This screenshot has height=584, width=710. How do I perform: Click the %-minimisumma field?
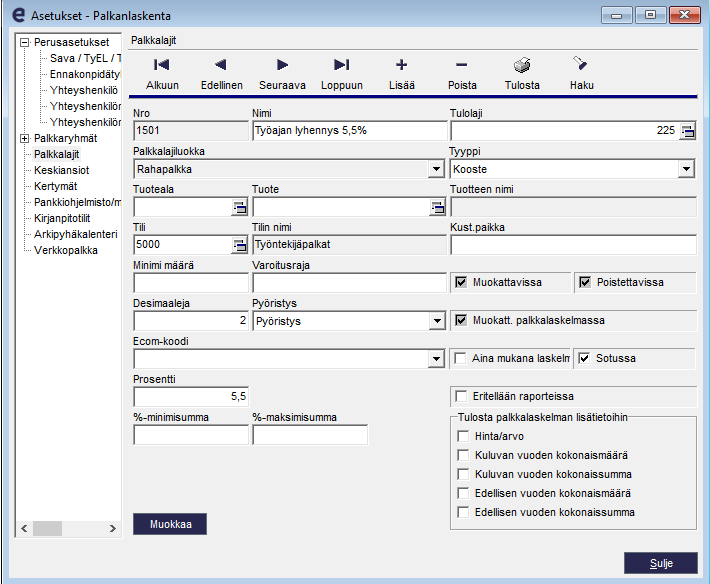[x=191, y=436]
